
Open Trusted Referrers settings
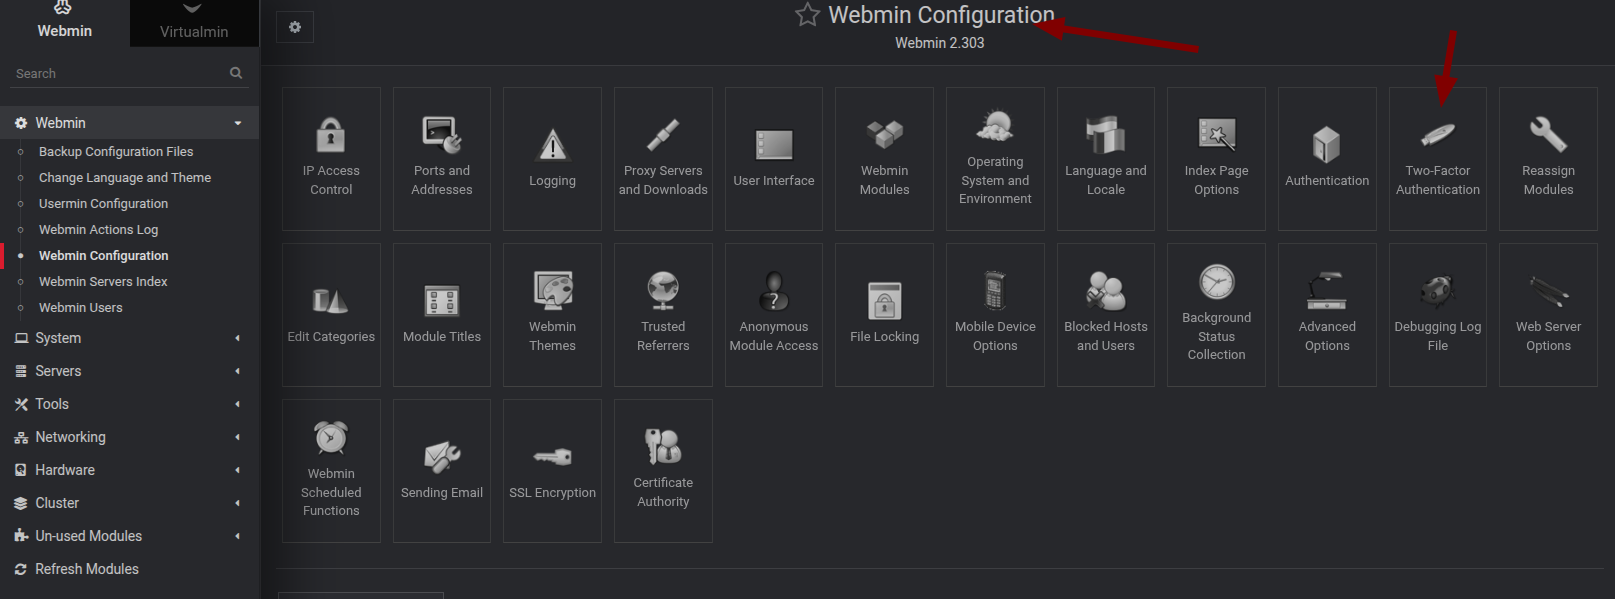coord(663,315)
